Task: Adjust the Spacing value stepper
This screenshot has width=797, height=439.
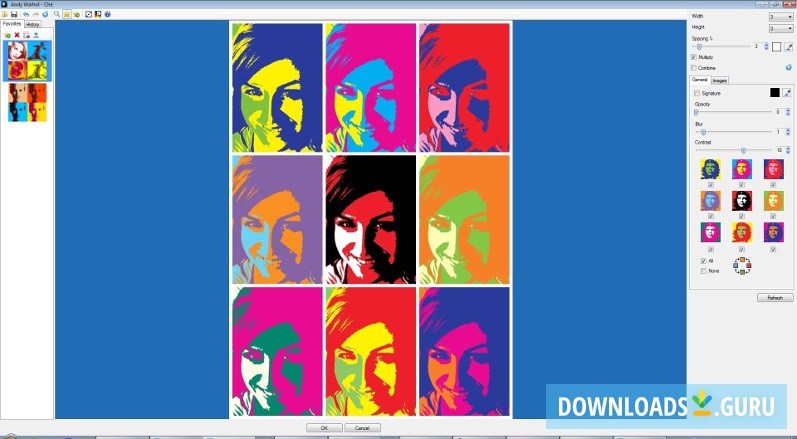Action: tap(767, 47)
